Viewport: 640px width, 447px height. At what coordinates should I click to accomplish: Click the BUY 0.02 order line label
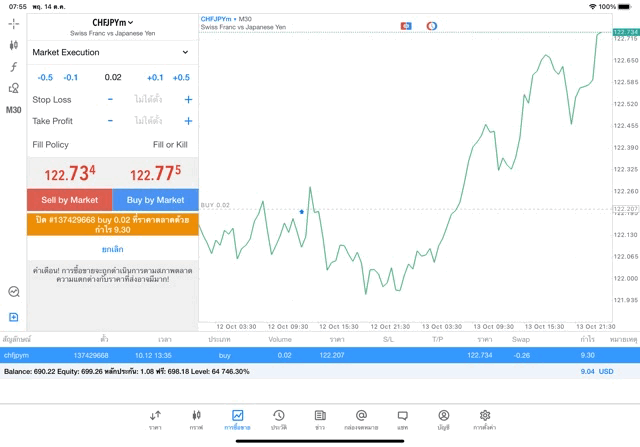215,205
